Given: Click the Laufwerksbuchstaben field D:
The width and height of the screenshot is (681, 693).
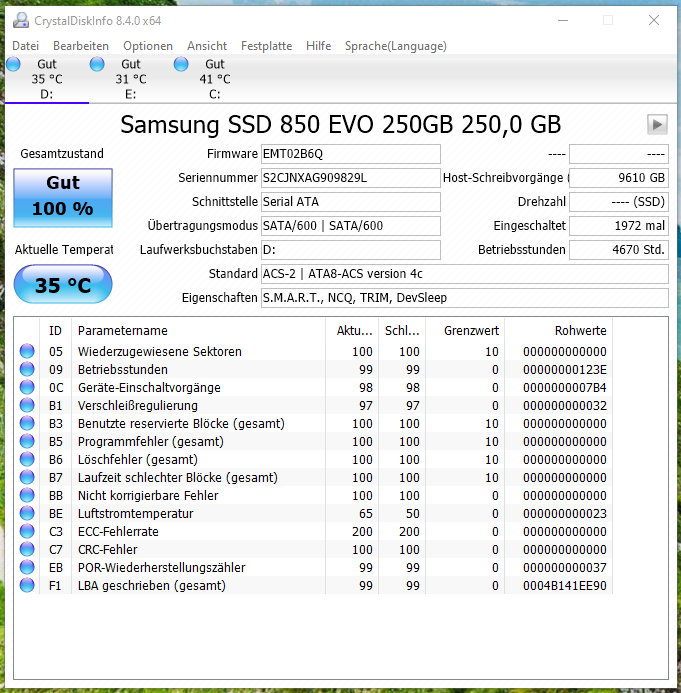Looking at the screenshot, I should click(350, 250).
